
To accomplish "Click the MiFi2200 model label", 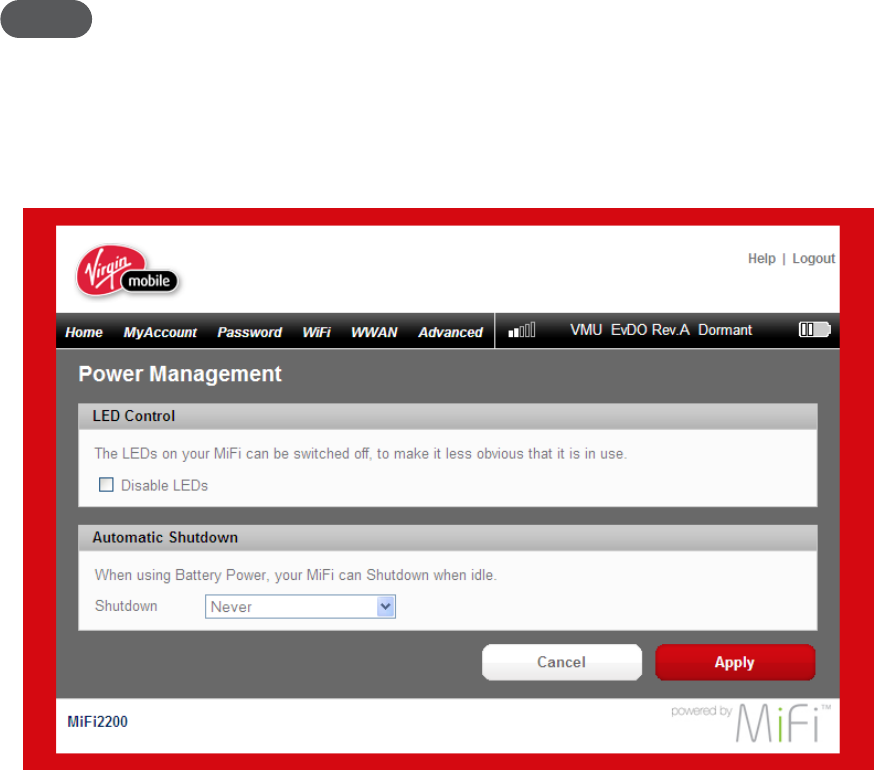I will pos(98,721).
